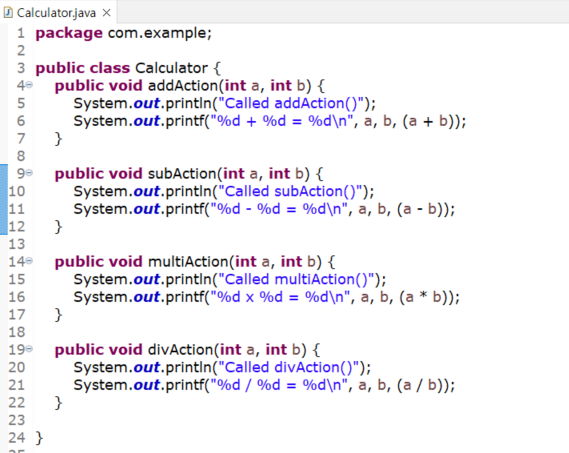The image size is (569, 453).
Task: Close the Calculator.java editor tab
Action: (106, 13)
